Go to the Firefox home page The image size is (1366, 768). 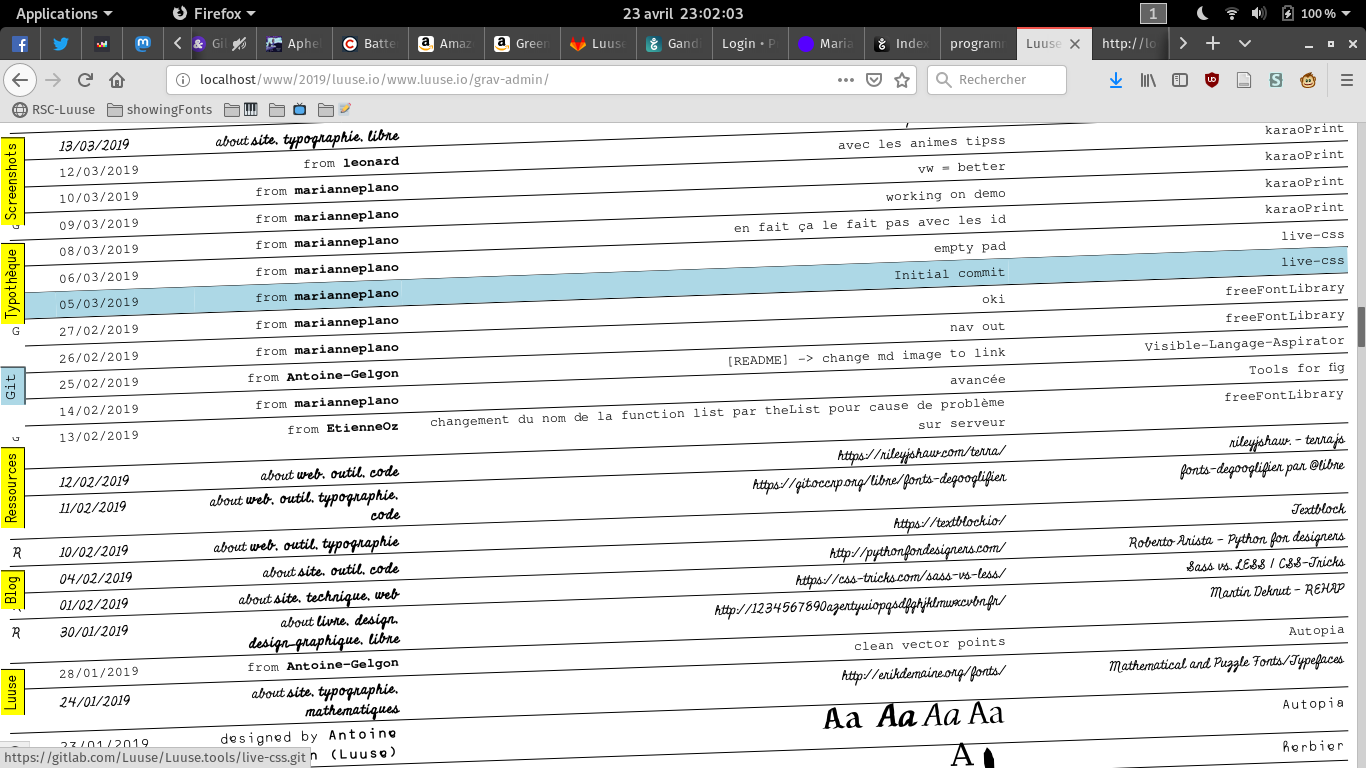(117, 80)
